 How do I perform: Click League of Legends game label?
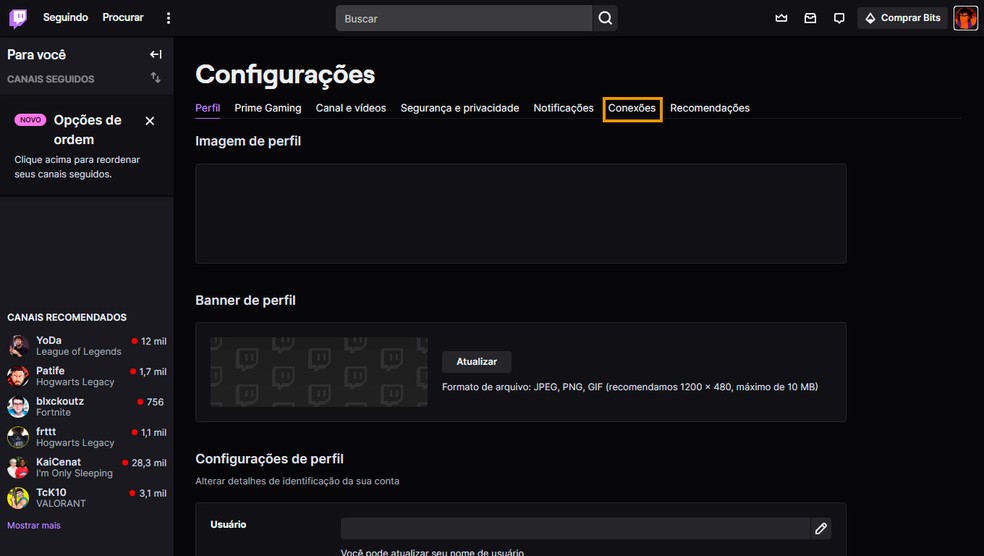click(78, 352)
